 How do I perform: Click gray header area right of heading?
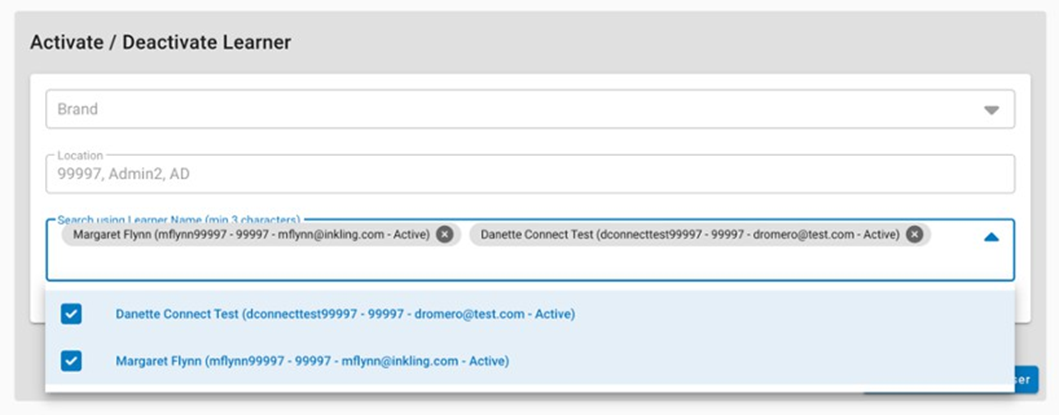[x=650, y=43]
